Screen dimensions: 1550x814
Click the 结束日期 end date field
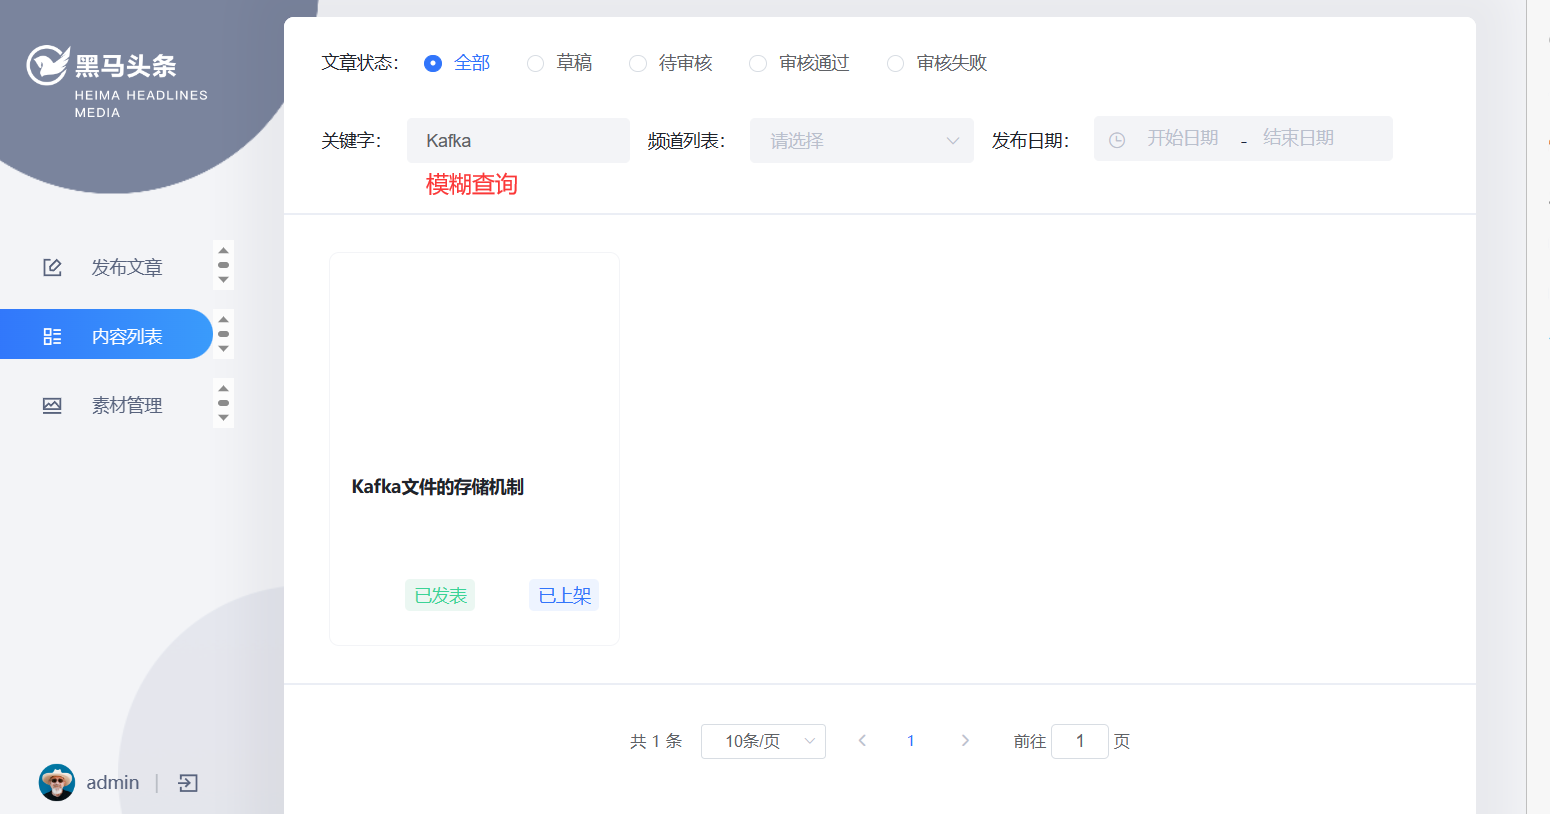1299,138
